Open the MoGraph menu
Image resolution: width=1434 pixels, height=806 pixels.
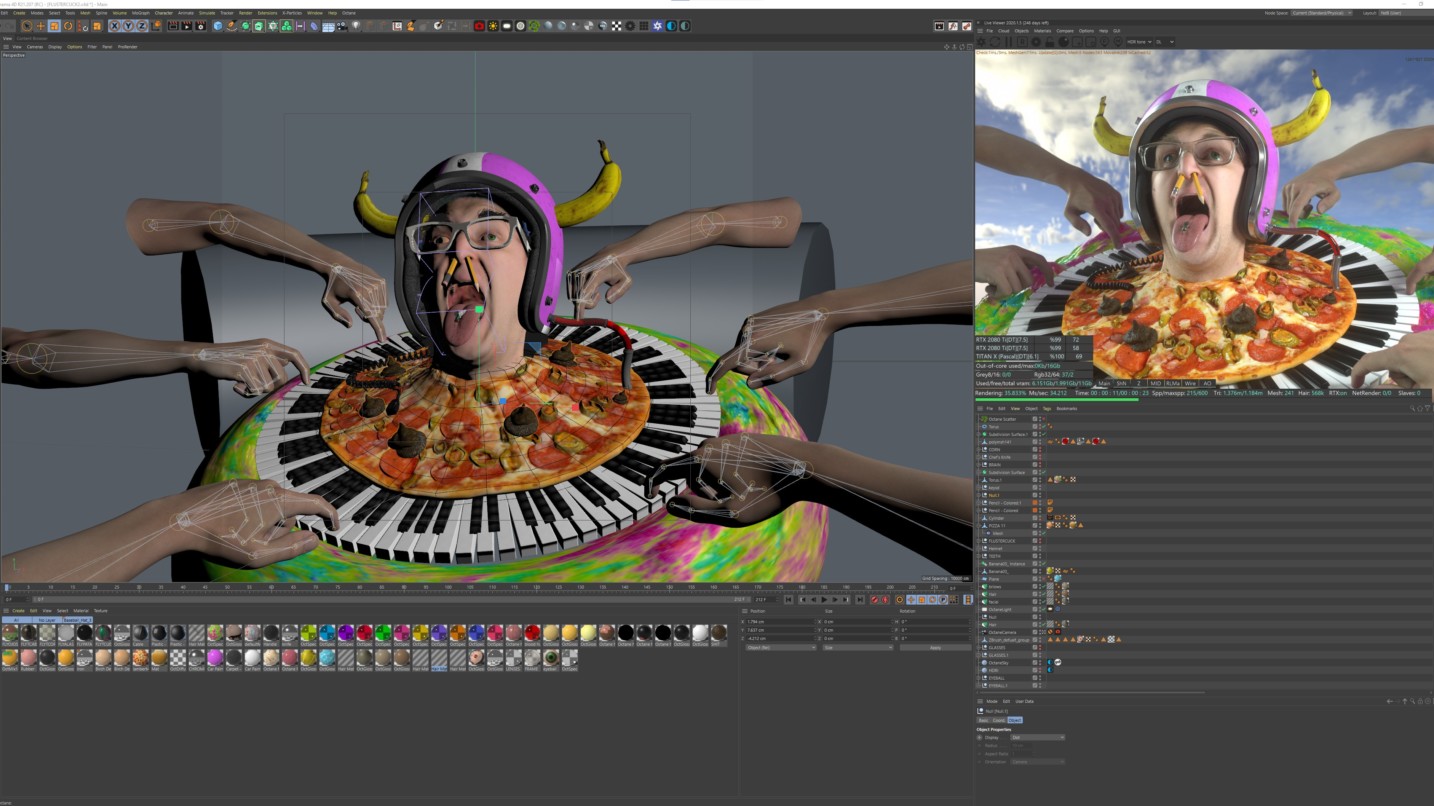[140, 13]
